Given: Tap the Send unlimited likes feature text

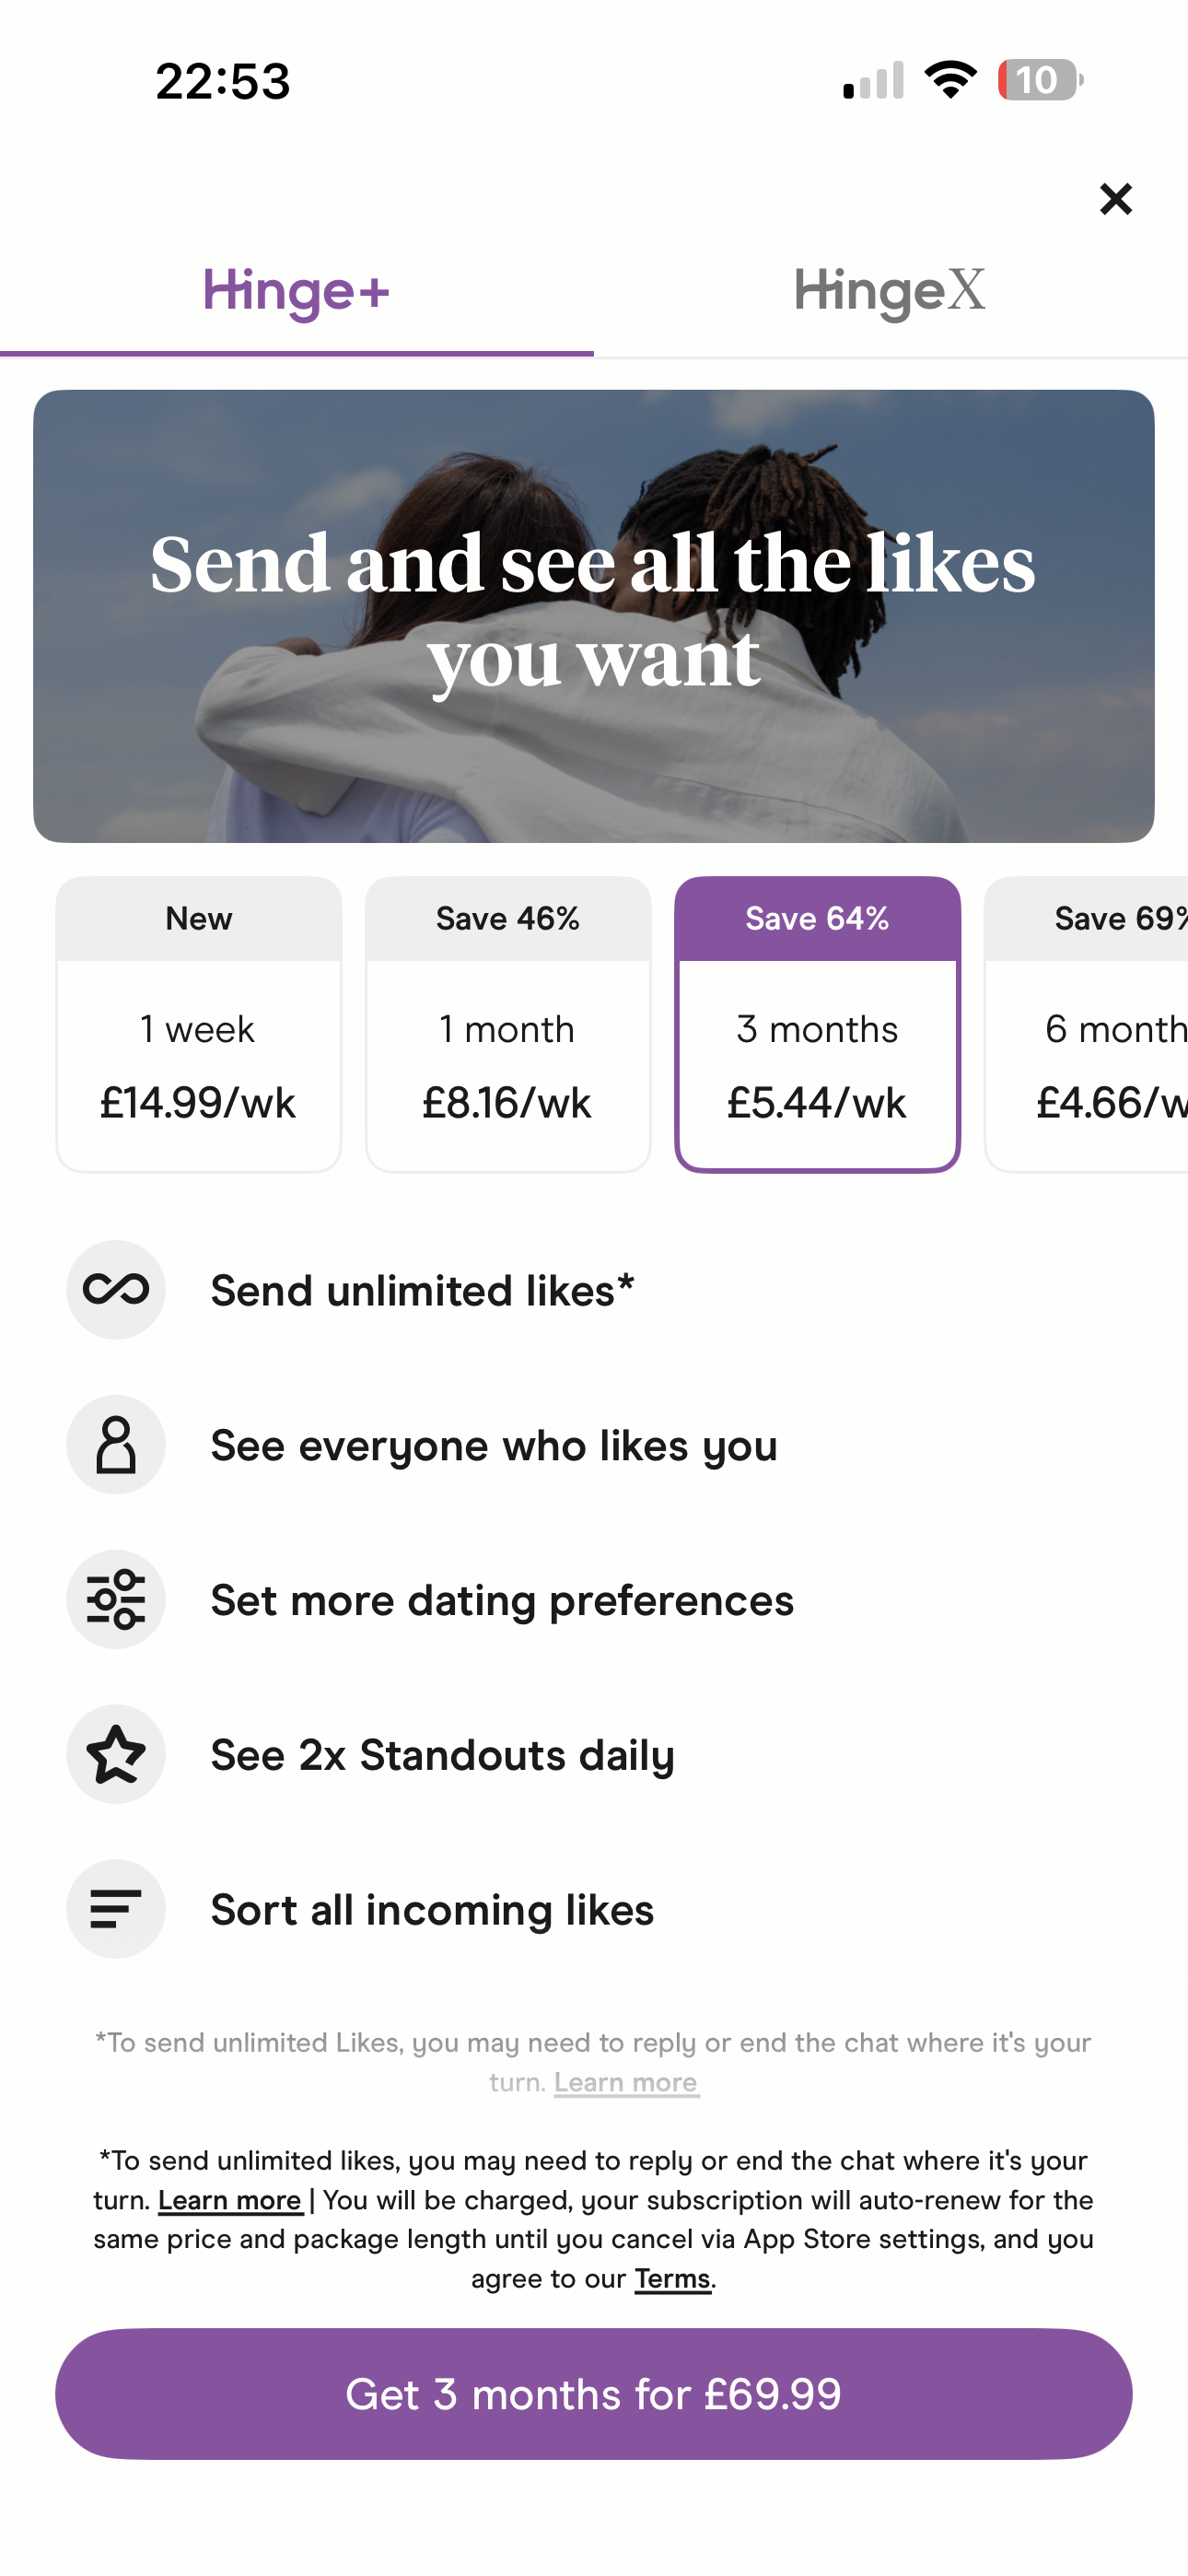Looking at the screenshot, I should point(422,1290).
